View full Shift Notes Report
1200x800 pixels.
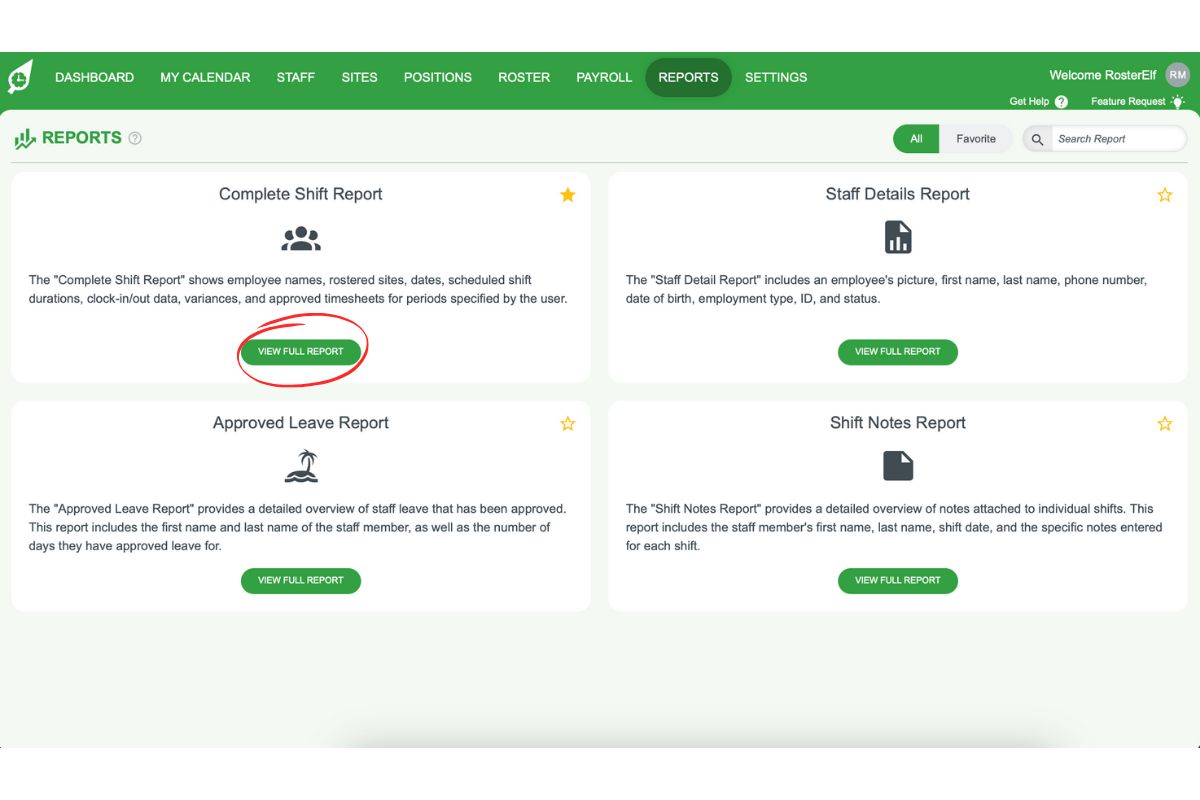(x=898, y=580)
